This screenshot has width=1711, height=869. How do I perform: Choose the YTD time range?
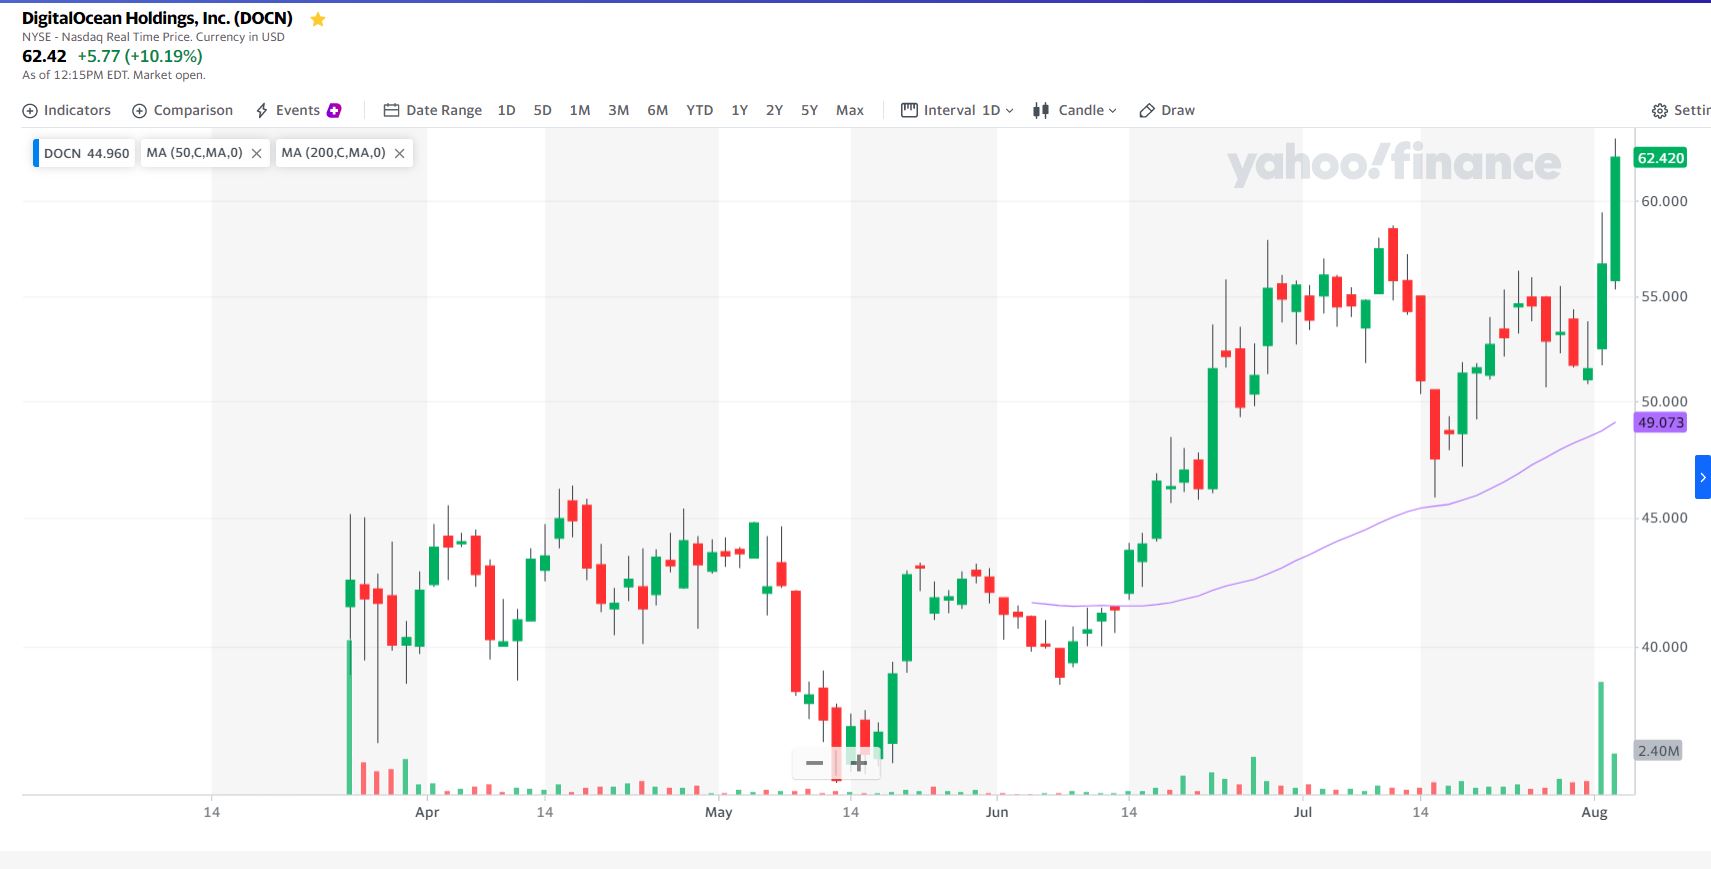[700, 110]
